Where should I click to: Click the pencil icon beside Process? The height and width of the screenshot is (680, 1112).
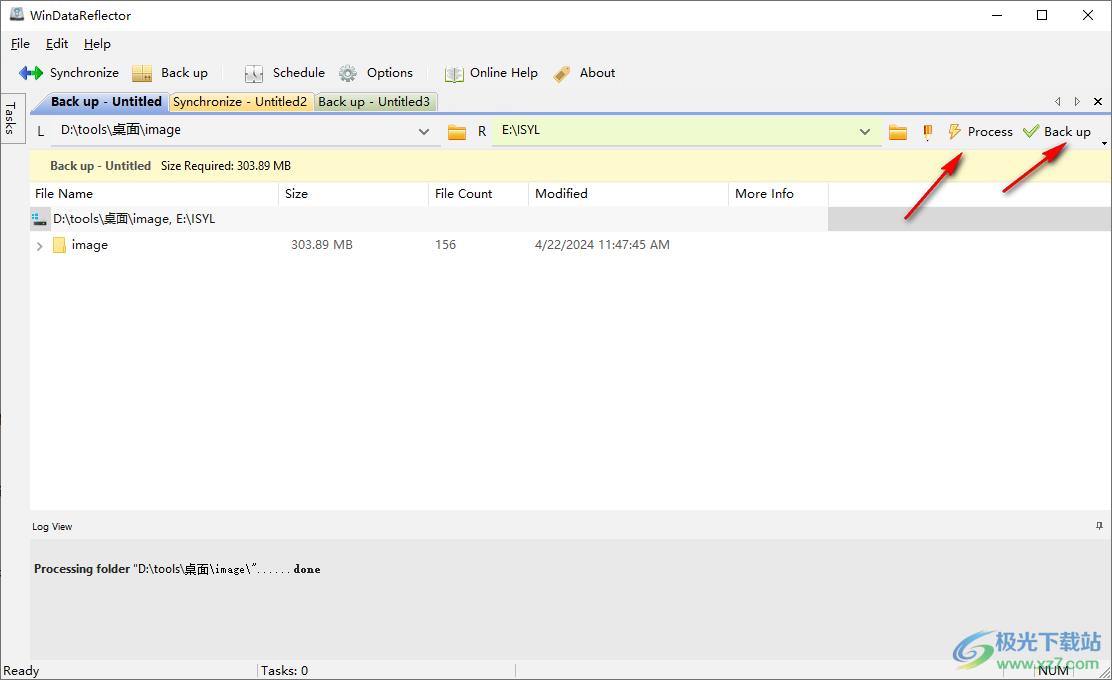pyautogui.click(x=927, y=132)
